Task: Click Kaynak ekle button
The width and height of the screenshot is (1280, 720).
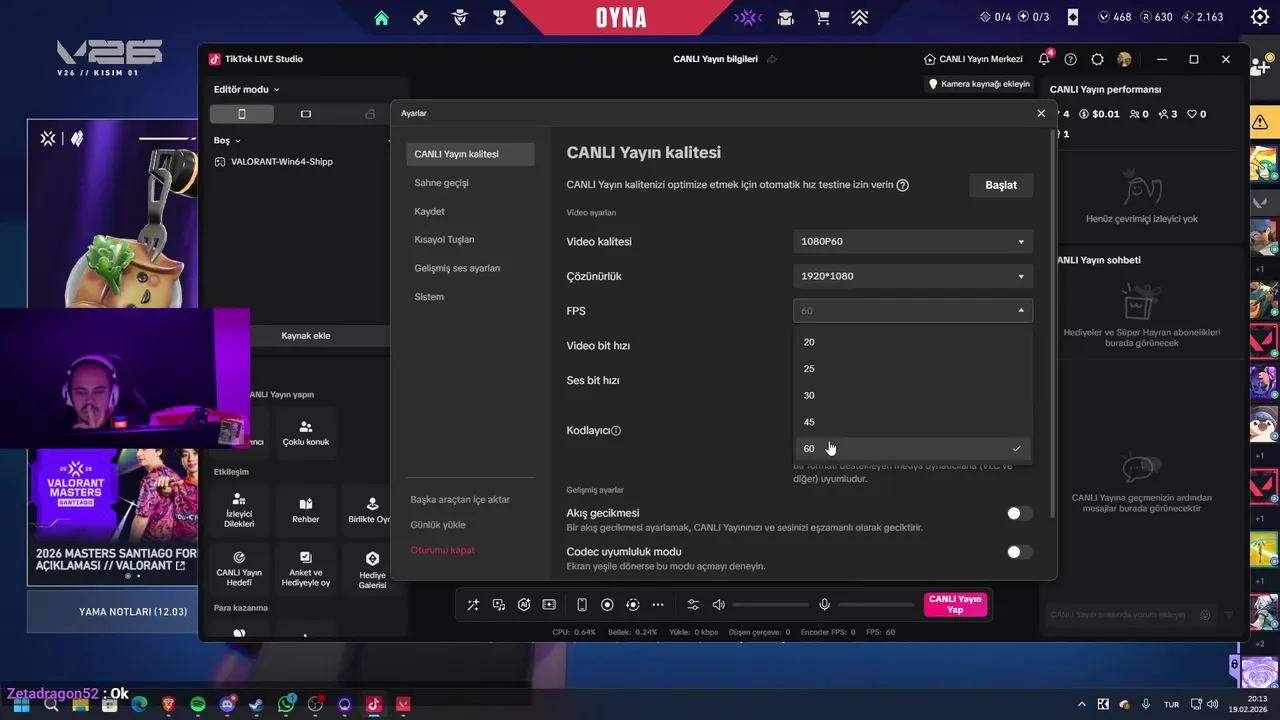Action: click(x=305, y=336)
